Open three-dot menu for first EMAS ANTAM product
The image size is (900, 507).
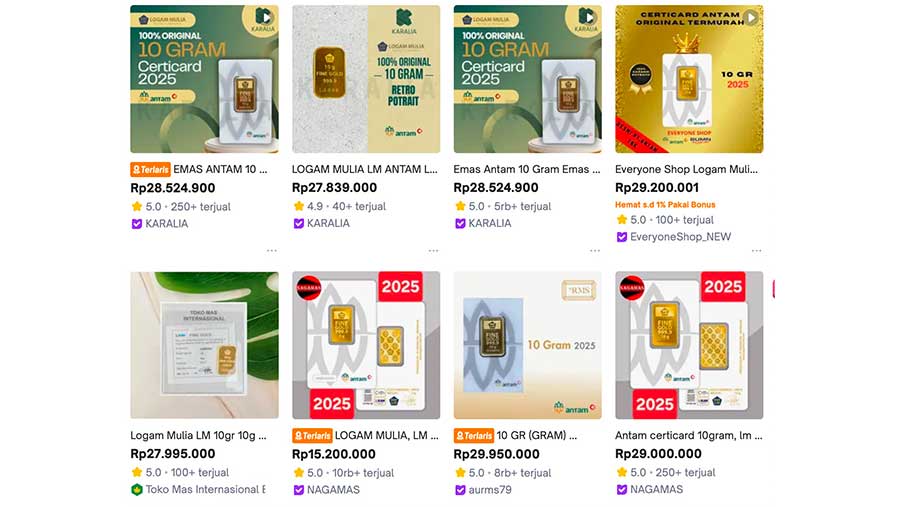point(271,251)
